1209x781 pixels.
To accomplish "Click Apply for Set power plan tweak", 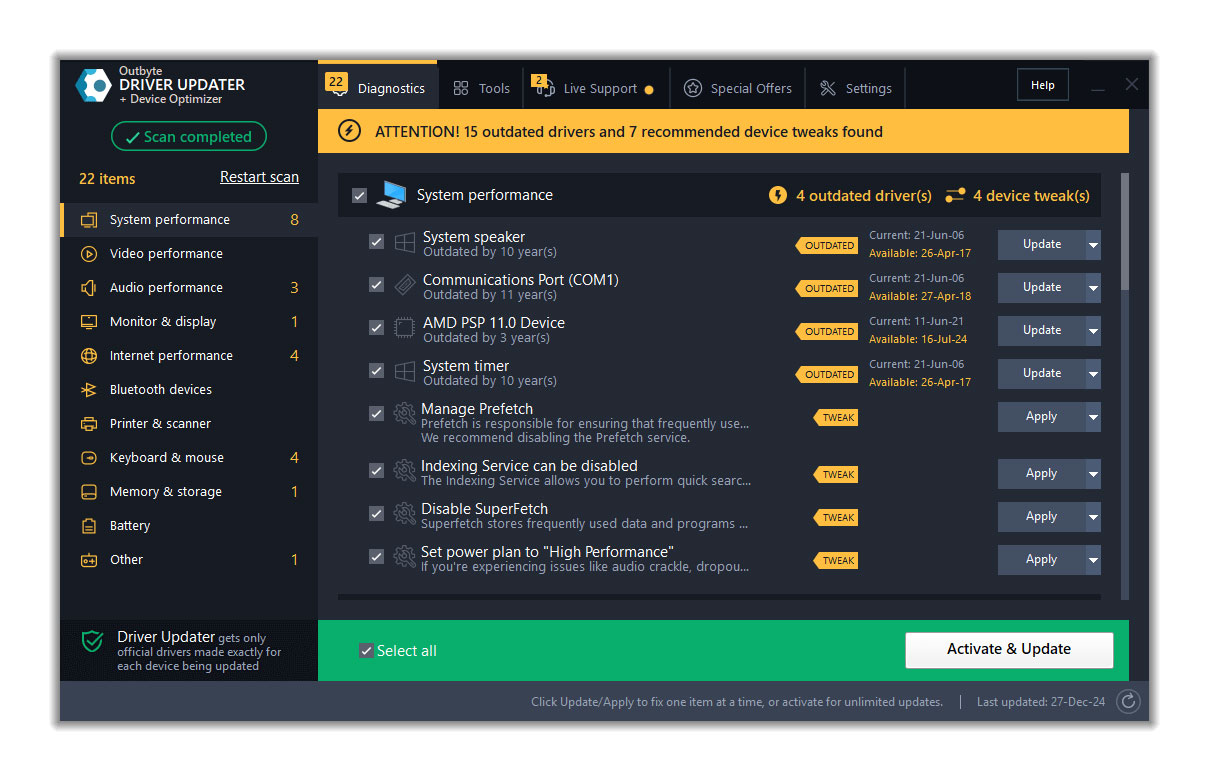I will click(x=1042, y=560).
